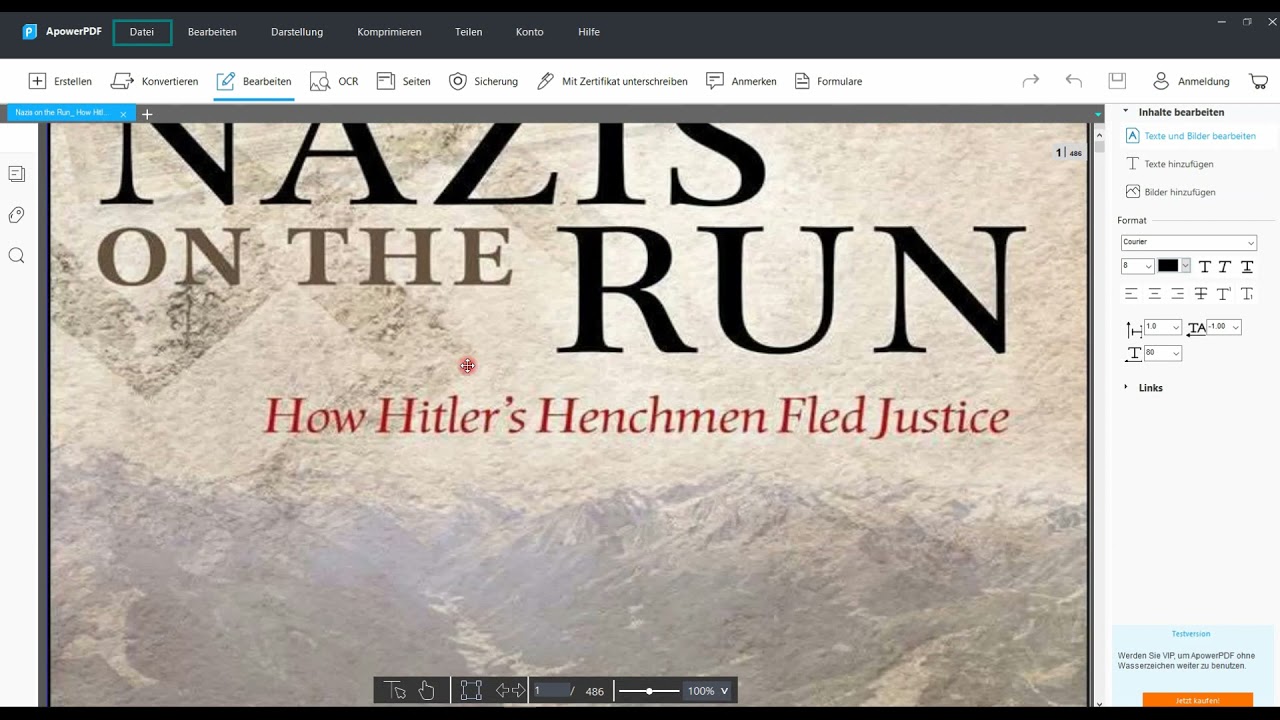Toggle bold text formatting
The width and height of the screenshot is (1280, 720).
(1205, 266)
